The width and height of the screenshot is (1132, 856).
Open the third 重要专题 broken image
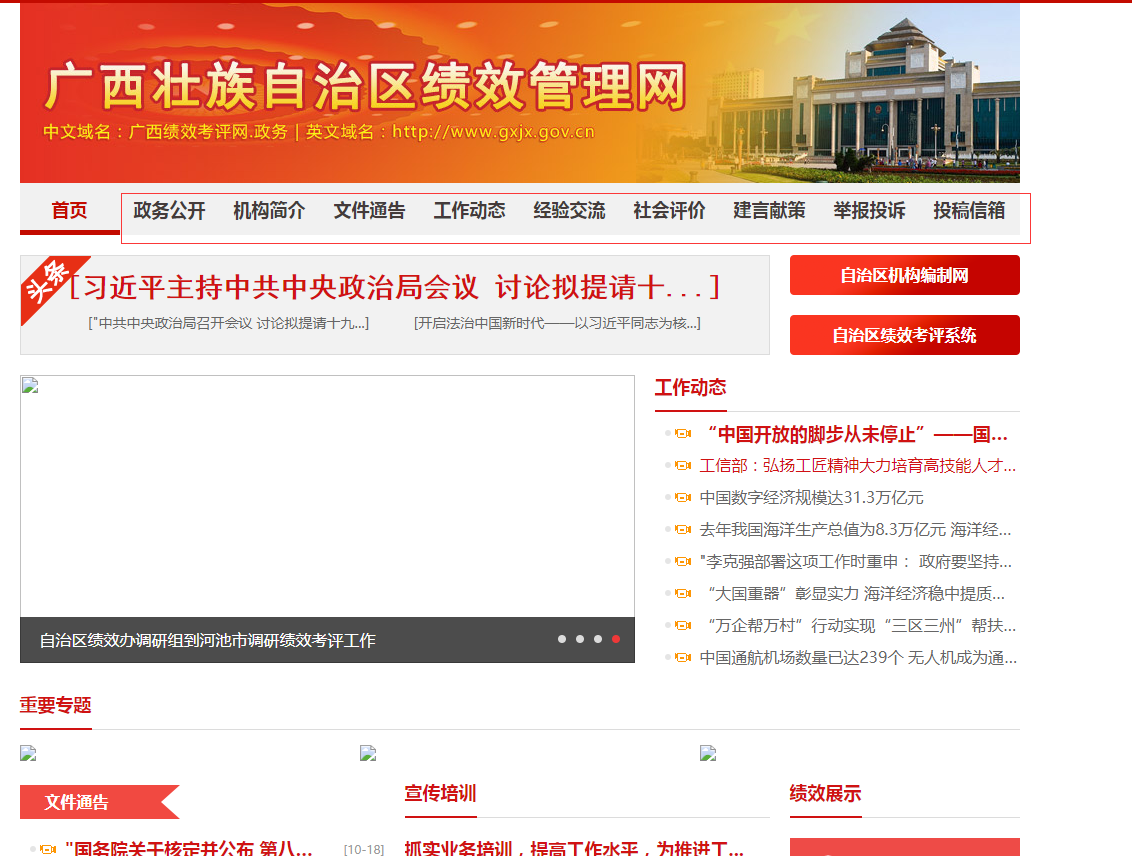click(708, 754)
